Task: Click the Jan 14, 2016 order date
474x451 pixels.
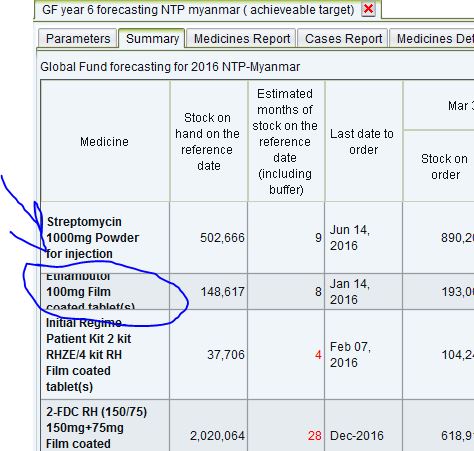Action: coord(350,292)
